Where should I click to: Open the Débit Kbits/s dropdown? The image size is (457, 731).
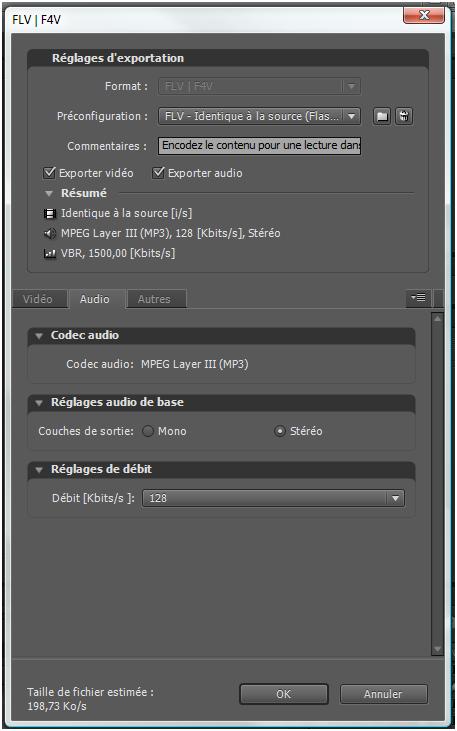[x=273, y=498]
